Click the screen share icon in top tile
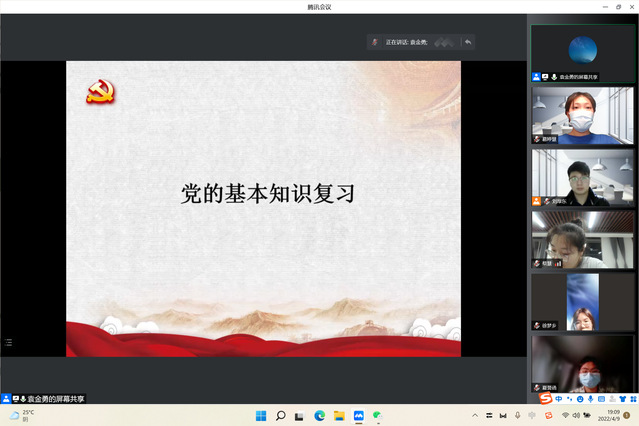This screenshot has width=639, height=426. [545, 77]
